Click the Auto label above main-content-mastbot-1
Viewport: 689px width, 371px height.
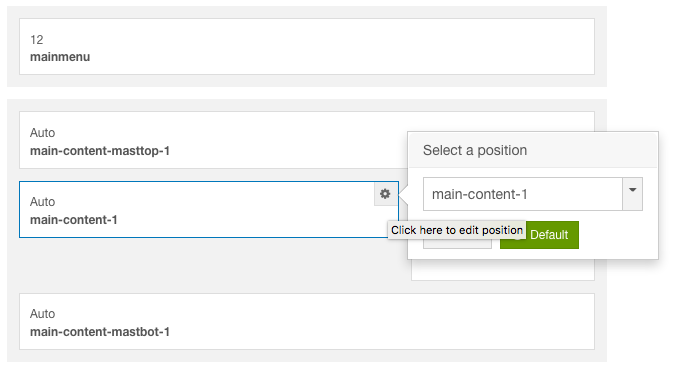pyautogui.click(x=42, y=314)
